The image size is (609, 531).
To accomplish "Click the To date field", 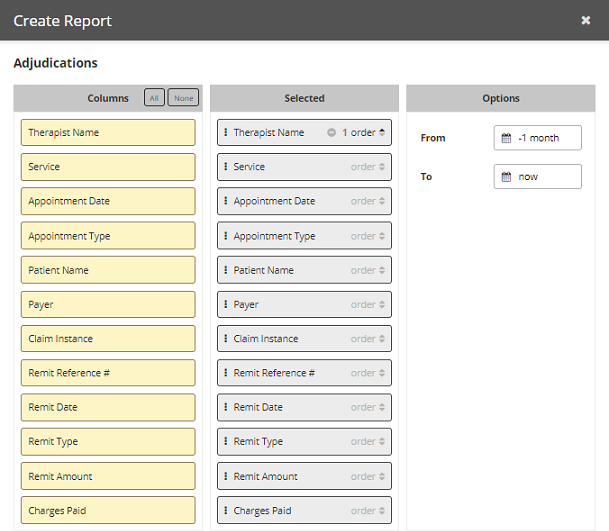I will 538,176.
